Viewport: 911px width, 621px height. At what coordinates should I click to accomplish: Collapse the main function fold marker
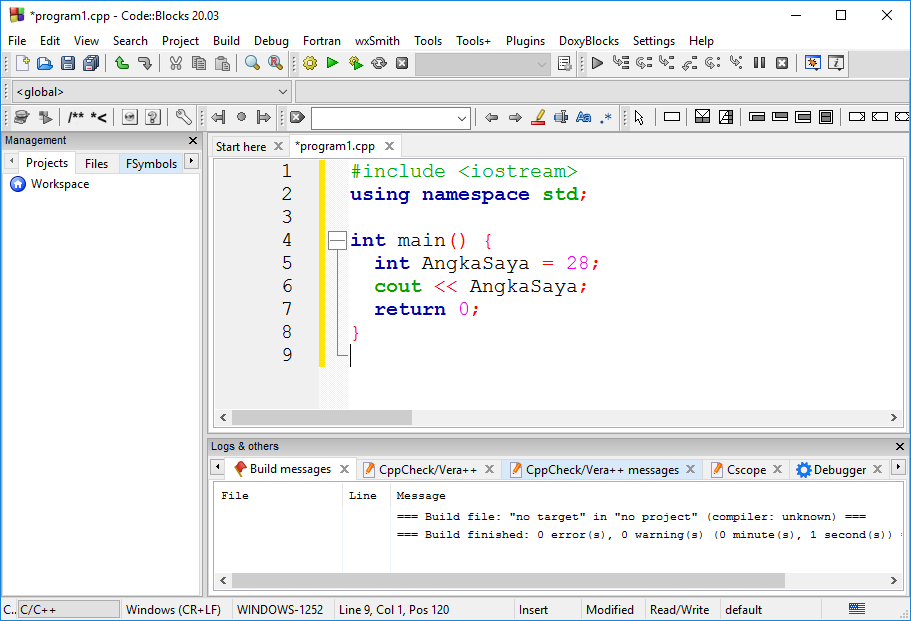click(x=337, y=240)
